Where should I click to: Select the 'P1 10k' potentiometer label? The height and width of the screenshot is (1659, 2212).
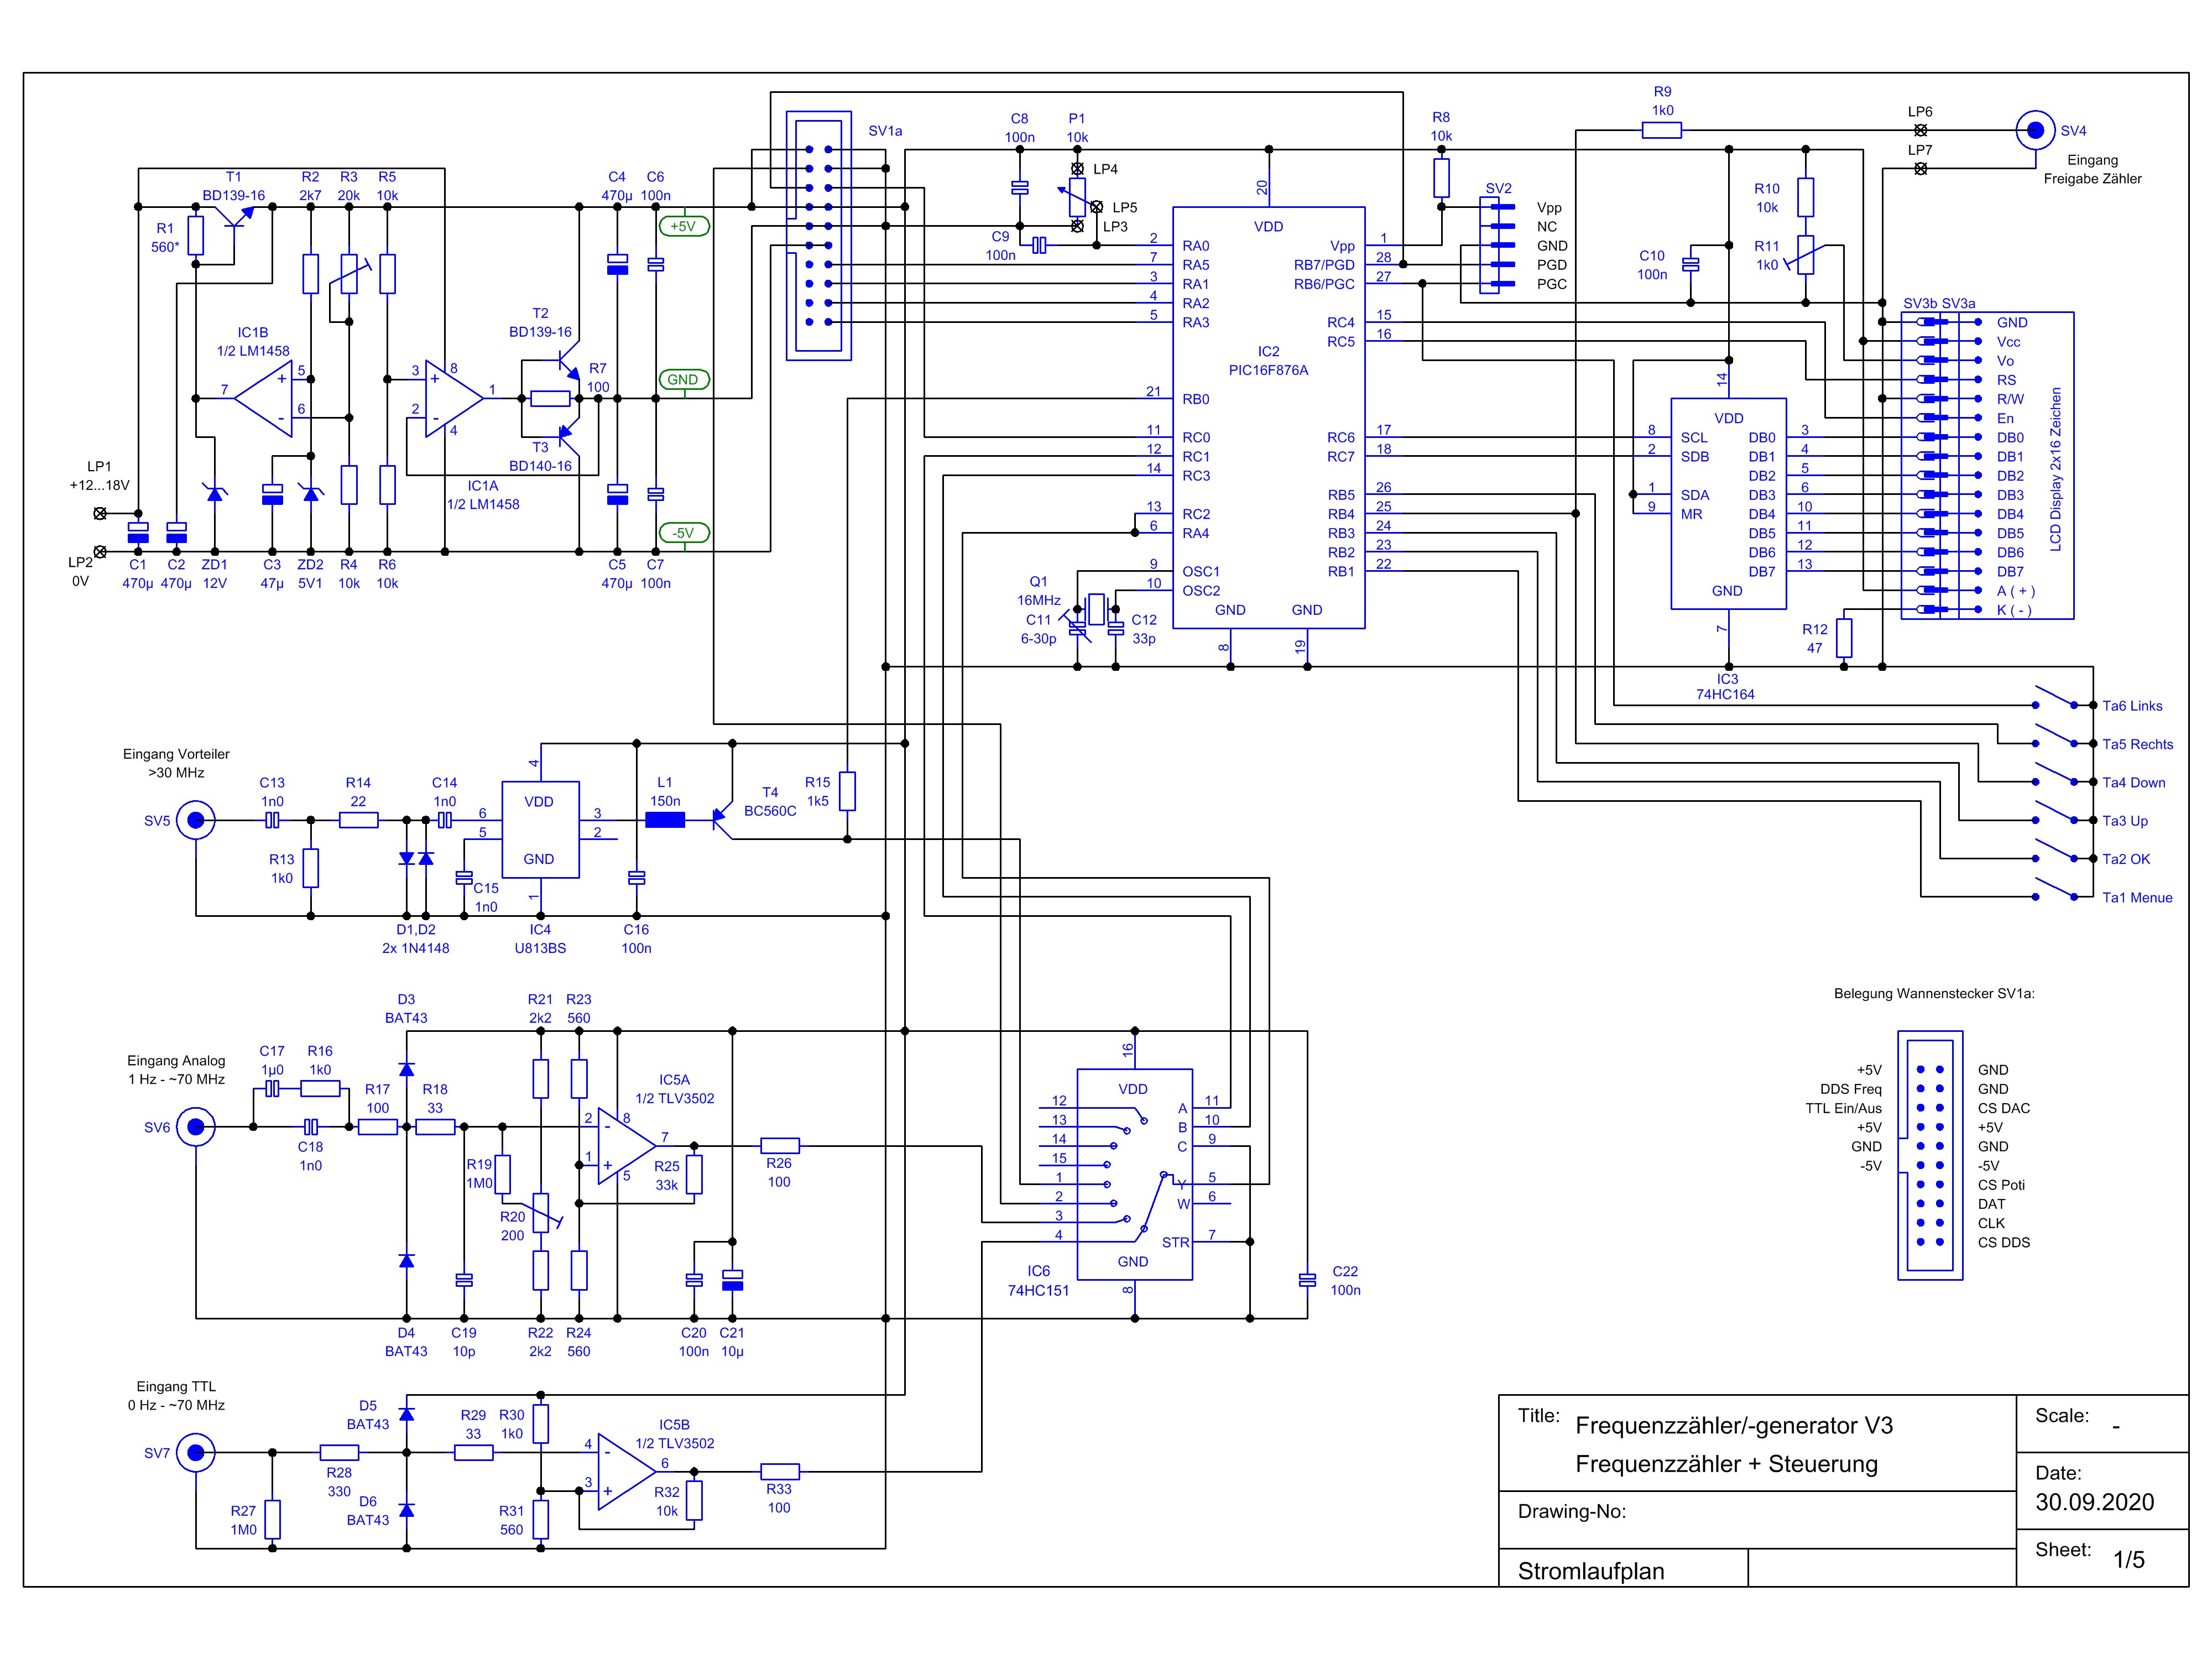1077,128
